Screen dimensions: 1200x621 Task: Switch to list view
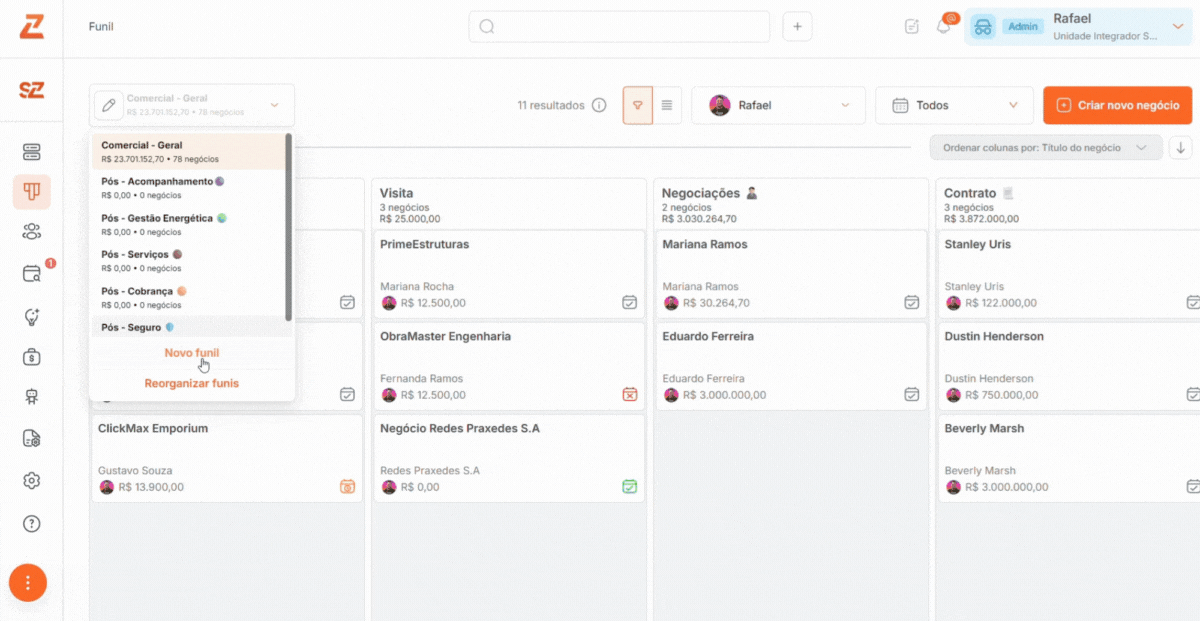click(x=667, y=105)
